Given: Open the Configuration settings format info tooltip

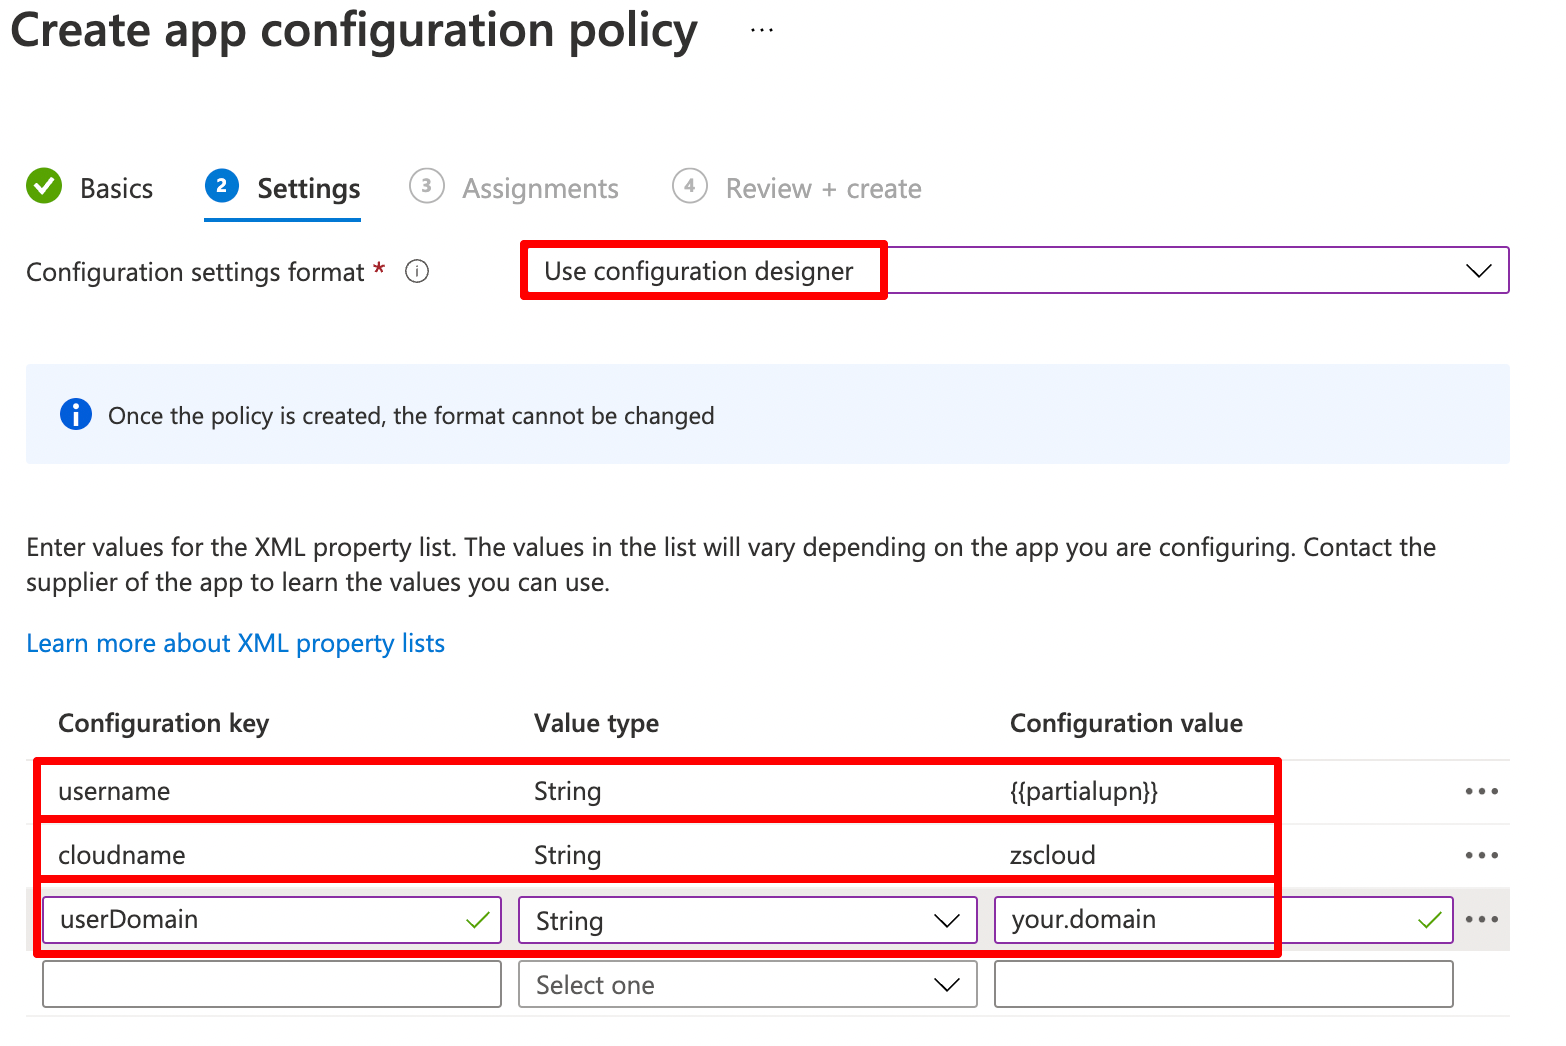Looking at the screenshot, I should [x=417, y=271].
